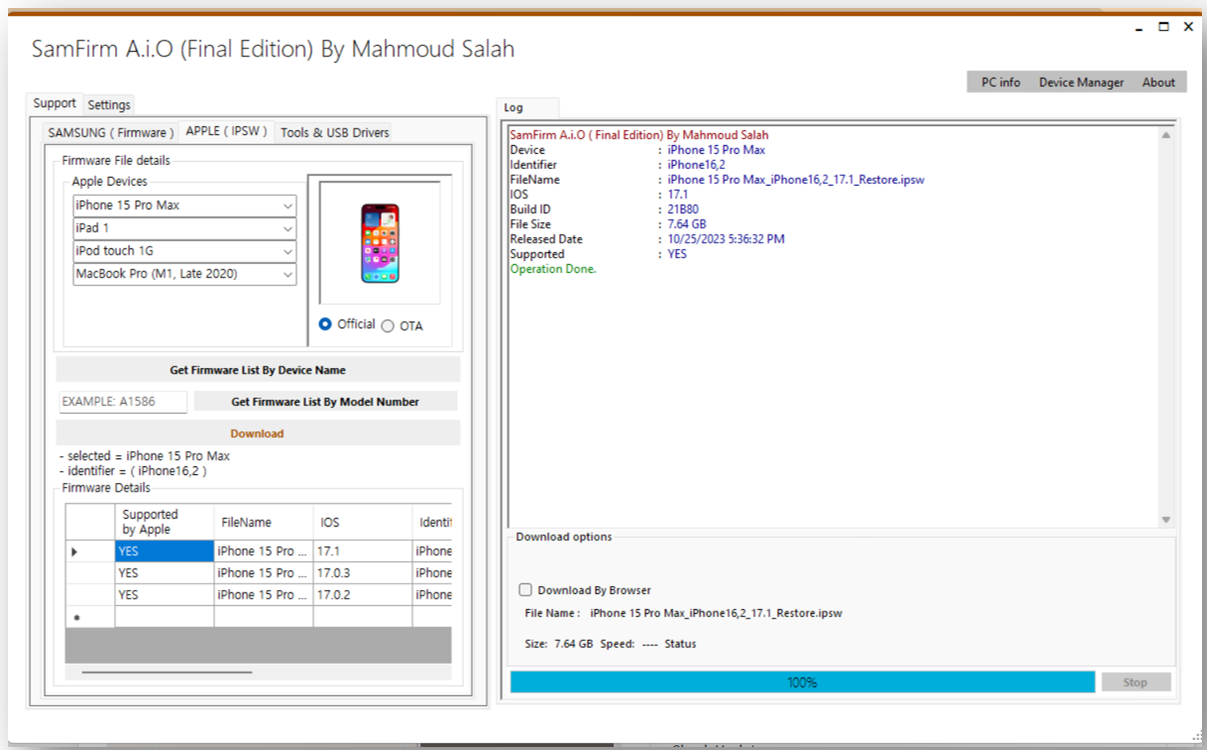
Task: Select the YES cell in the 17.0.3 row
Action: [x=164, y=573]
